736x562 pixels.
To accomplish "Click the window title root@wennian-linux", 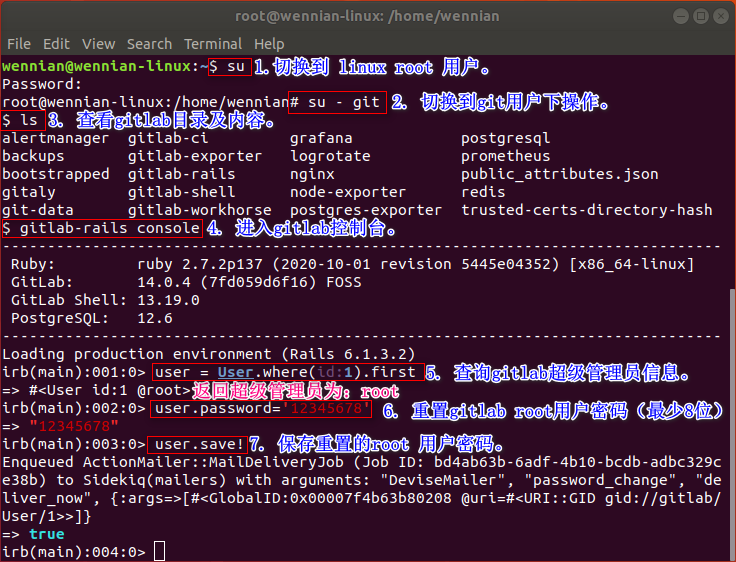I will [x=367, y=16].
